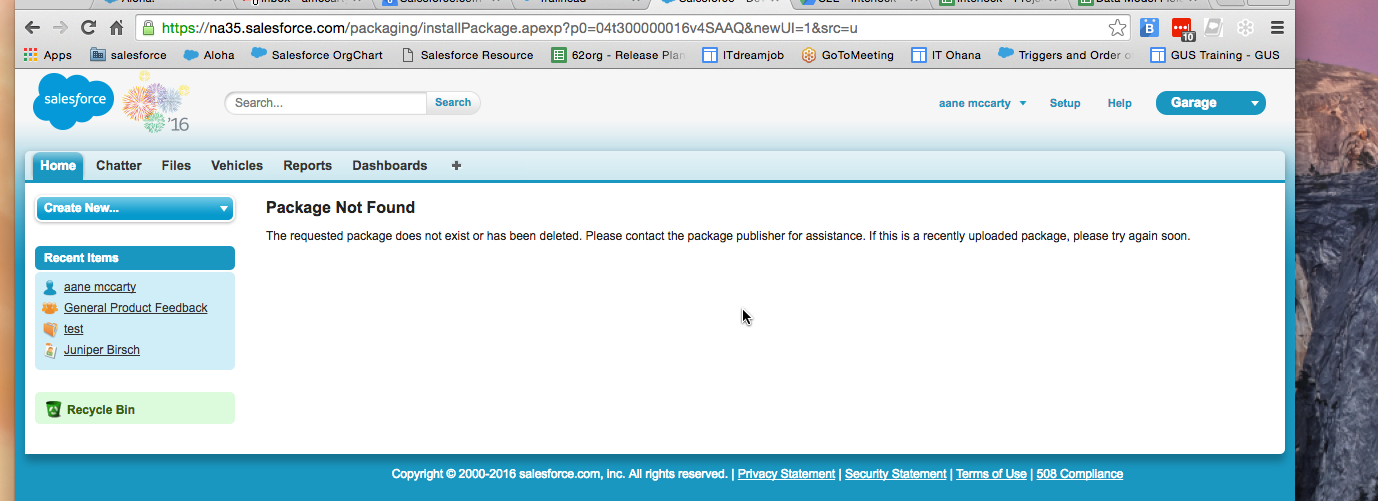Click the icon beside General Product Feedback
The height and width of the screenshot is (501, 1378).
(x=50, y=308)
